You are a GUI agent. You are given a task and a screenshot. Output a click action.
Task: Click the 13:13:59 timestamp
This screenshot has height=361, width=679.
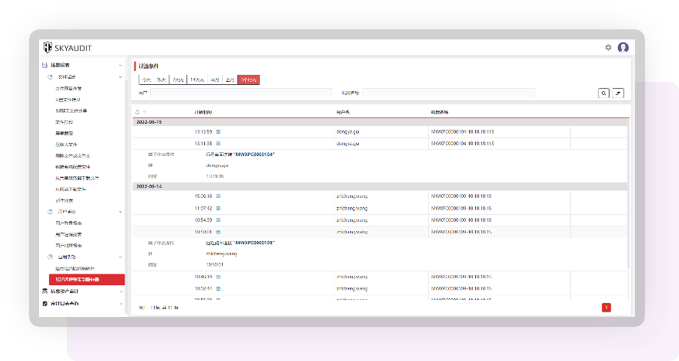(x=203, y=132)
